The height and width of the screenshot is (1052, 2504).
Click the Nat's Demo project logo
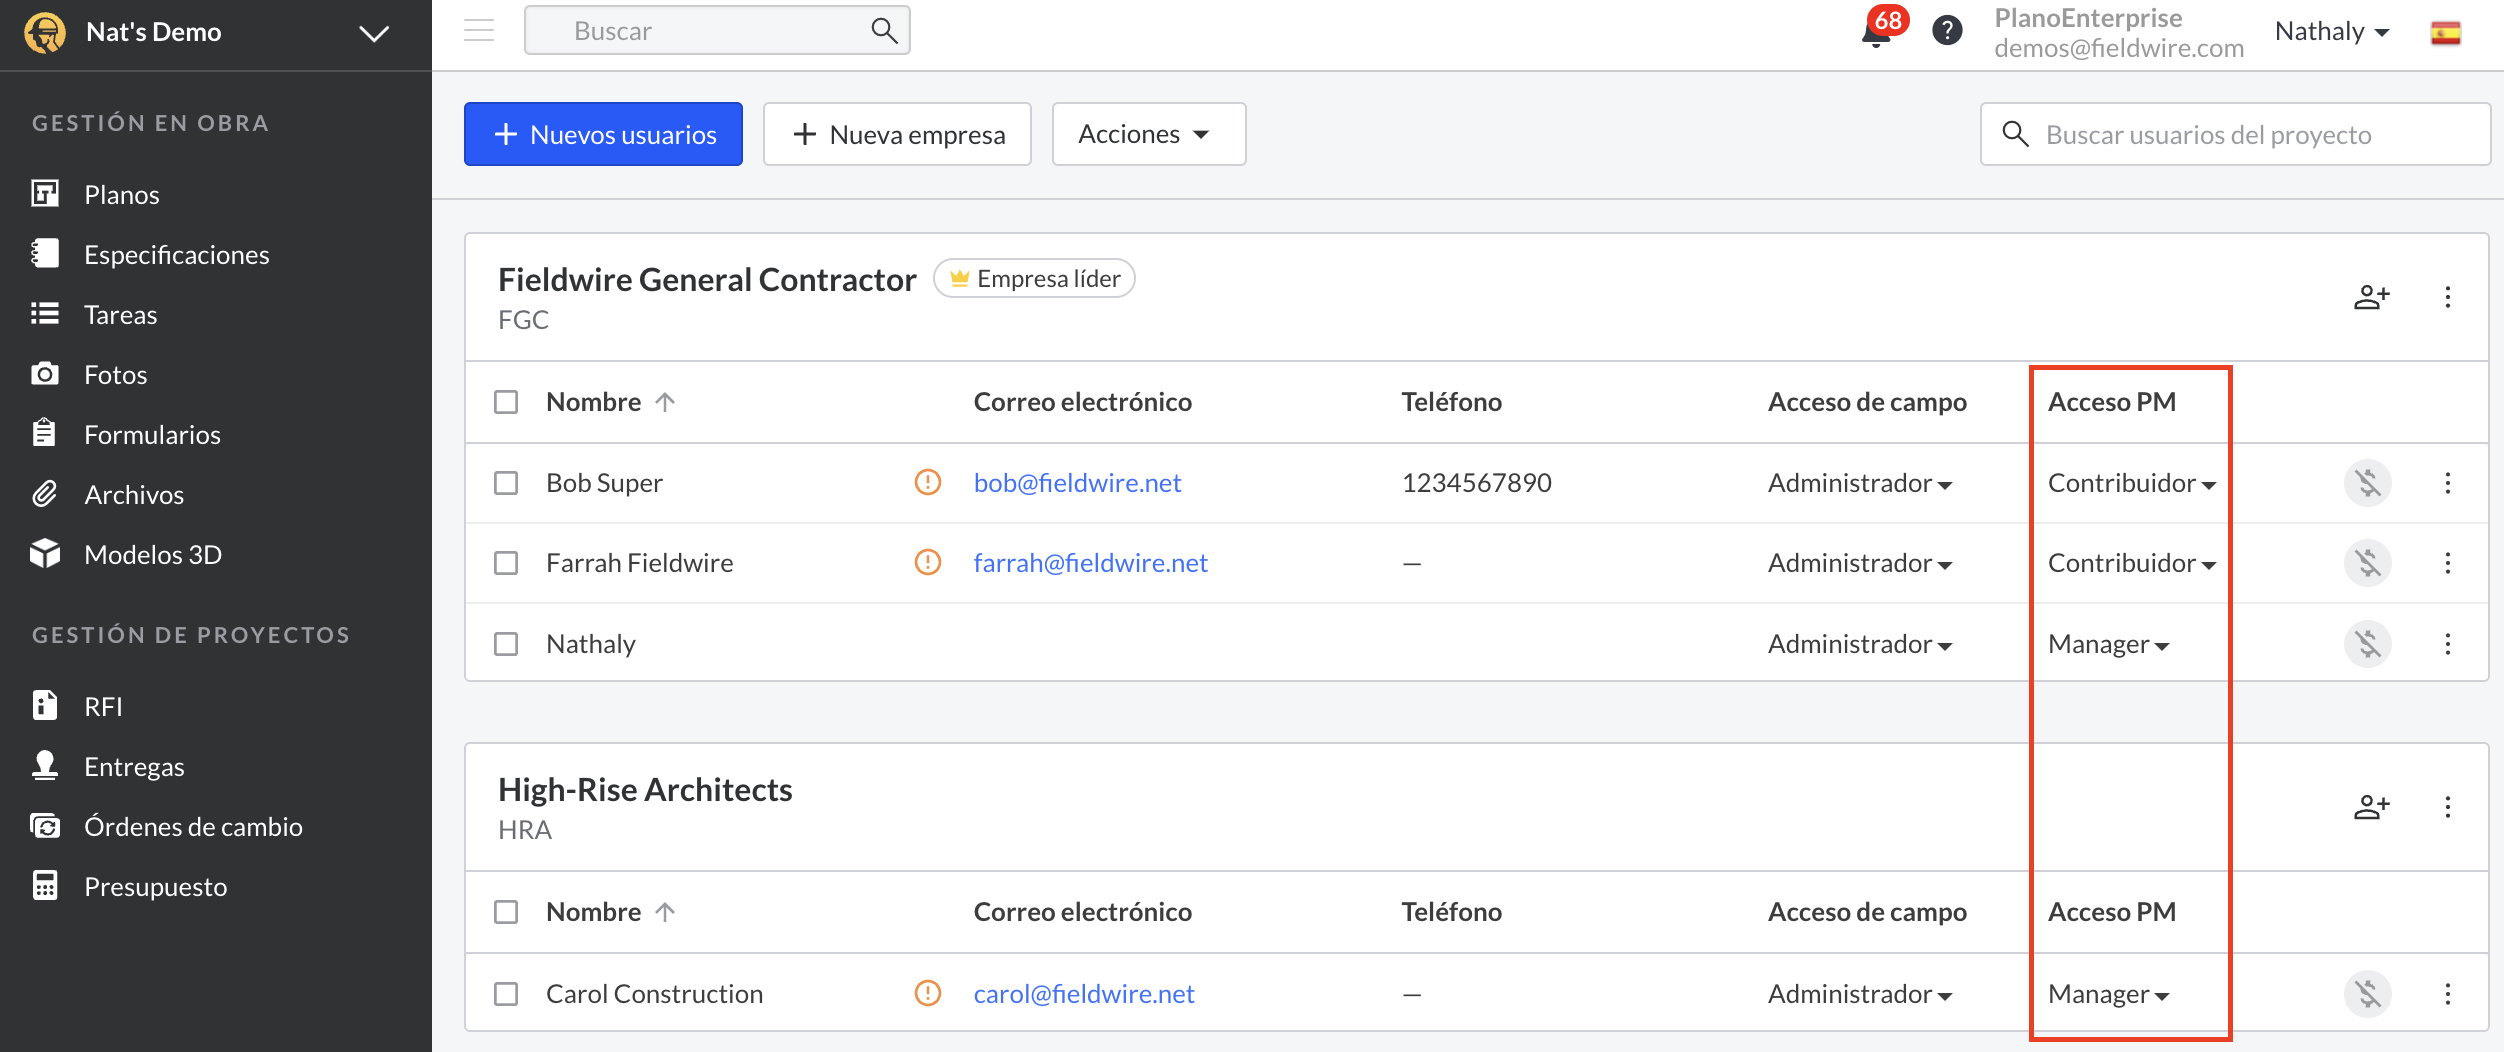tap(45, 32)
